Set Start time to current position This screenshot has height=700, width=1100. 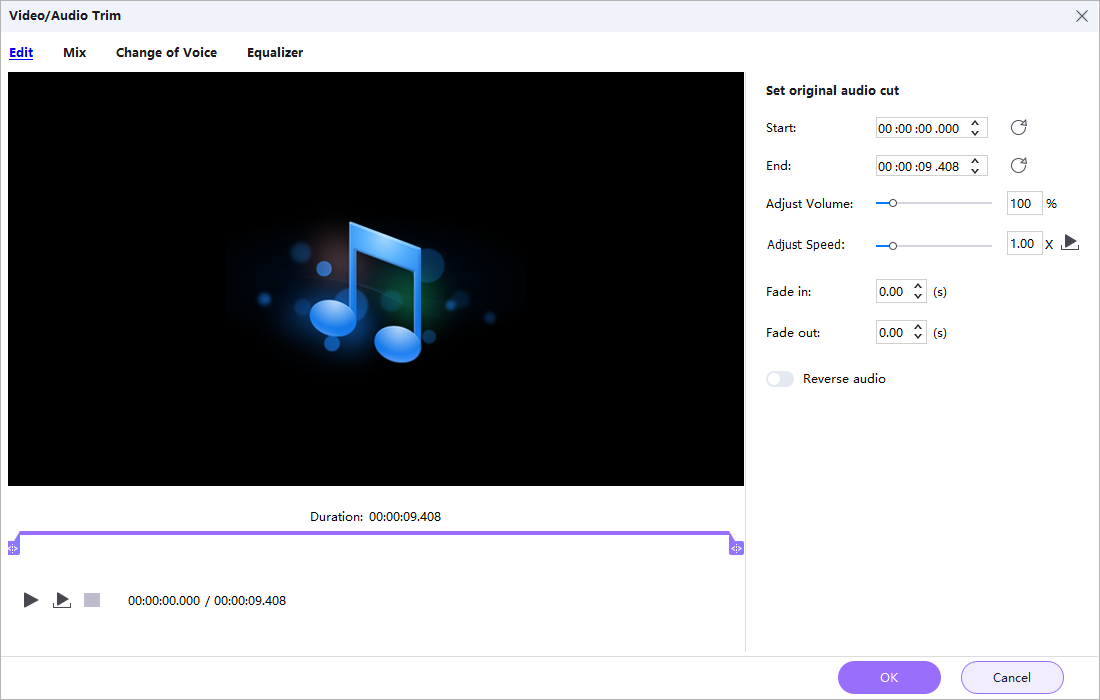coord(1019,128)
